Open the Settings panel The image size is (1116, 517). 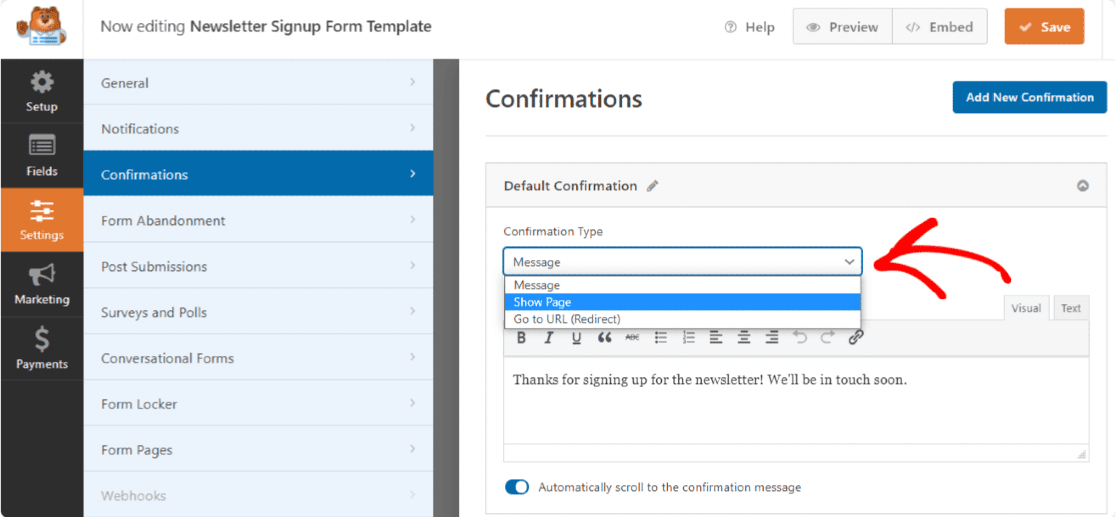click(42, 219)
